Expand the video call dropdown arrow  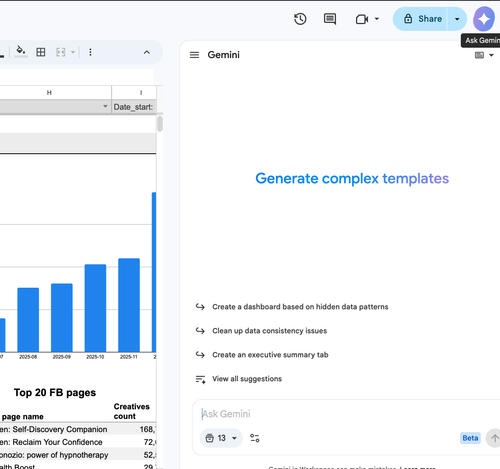377,19
